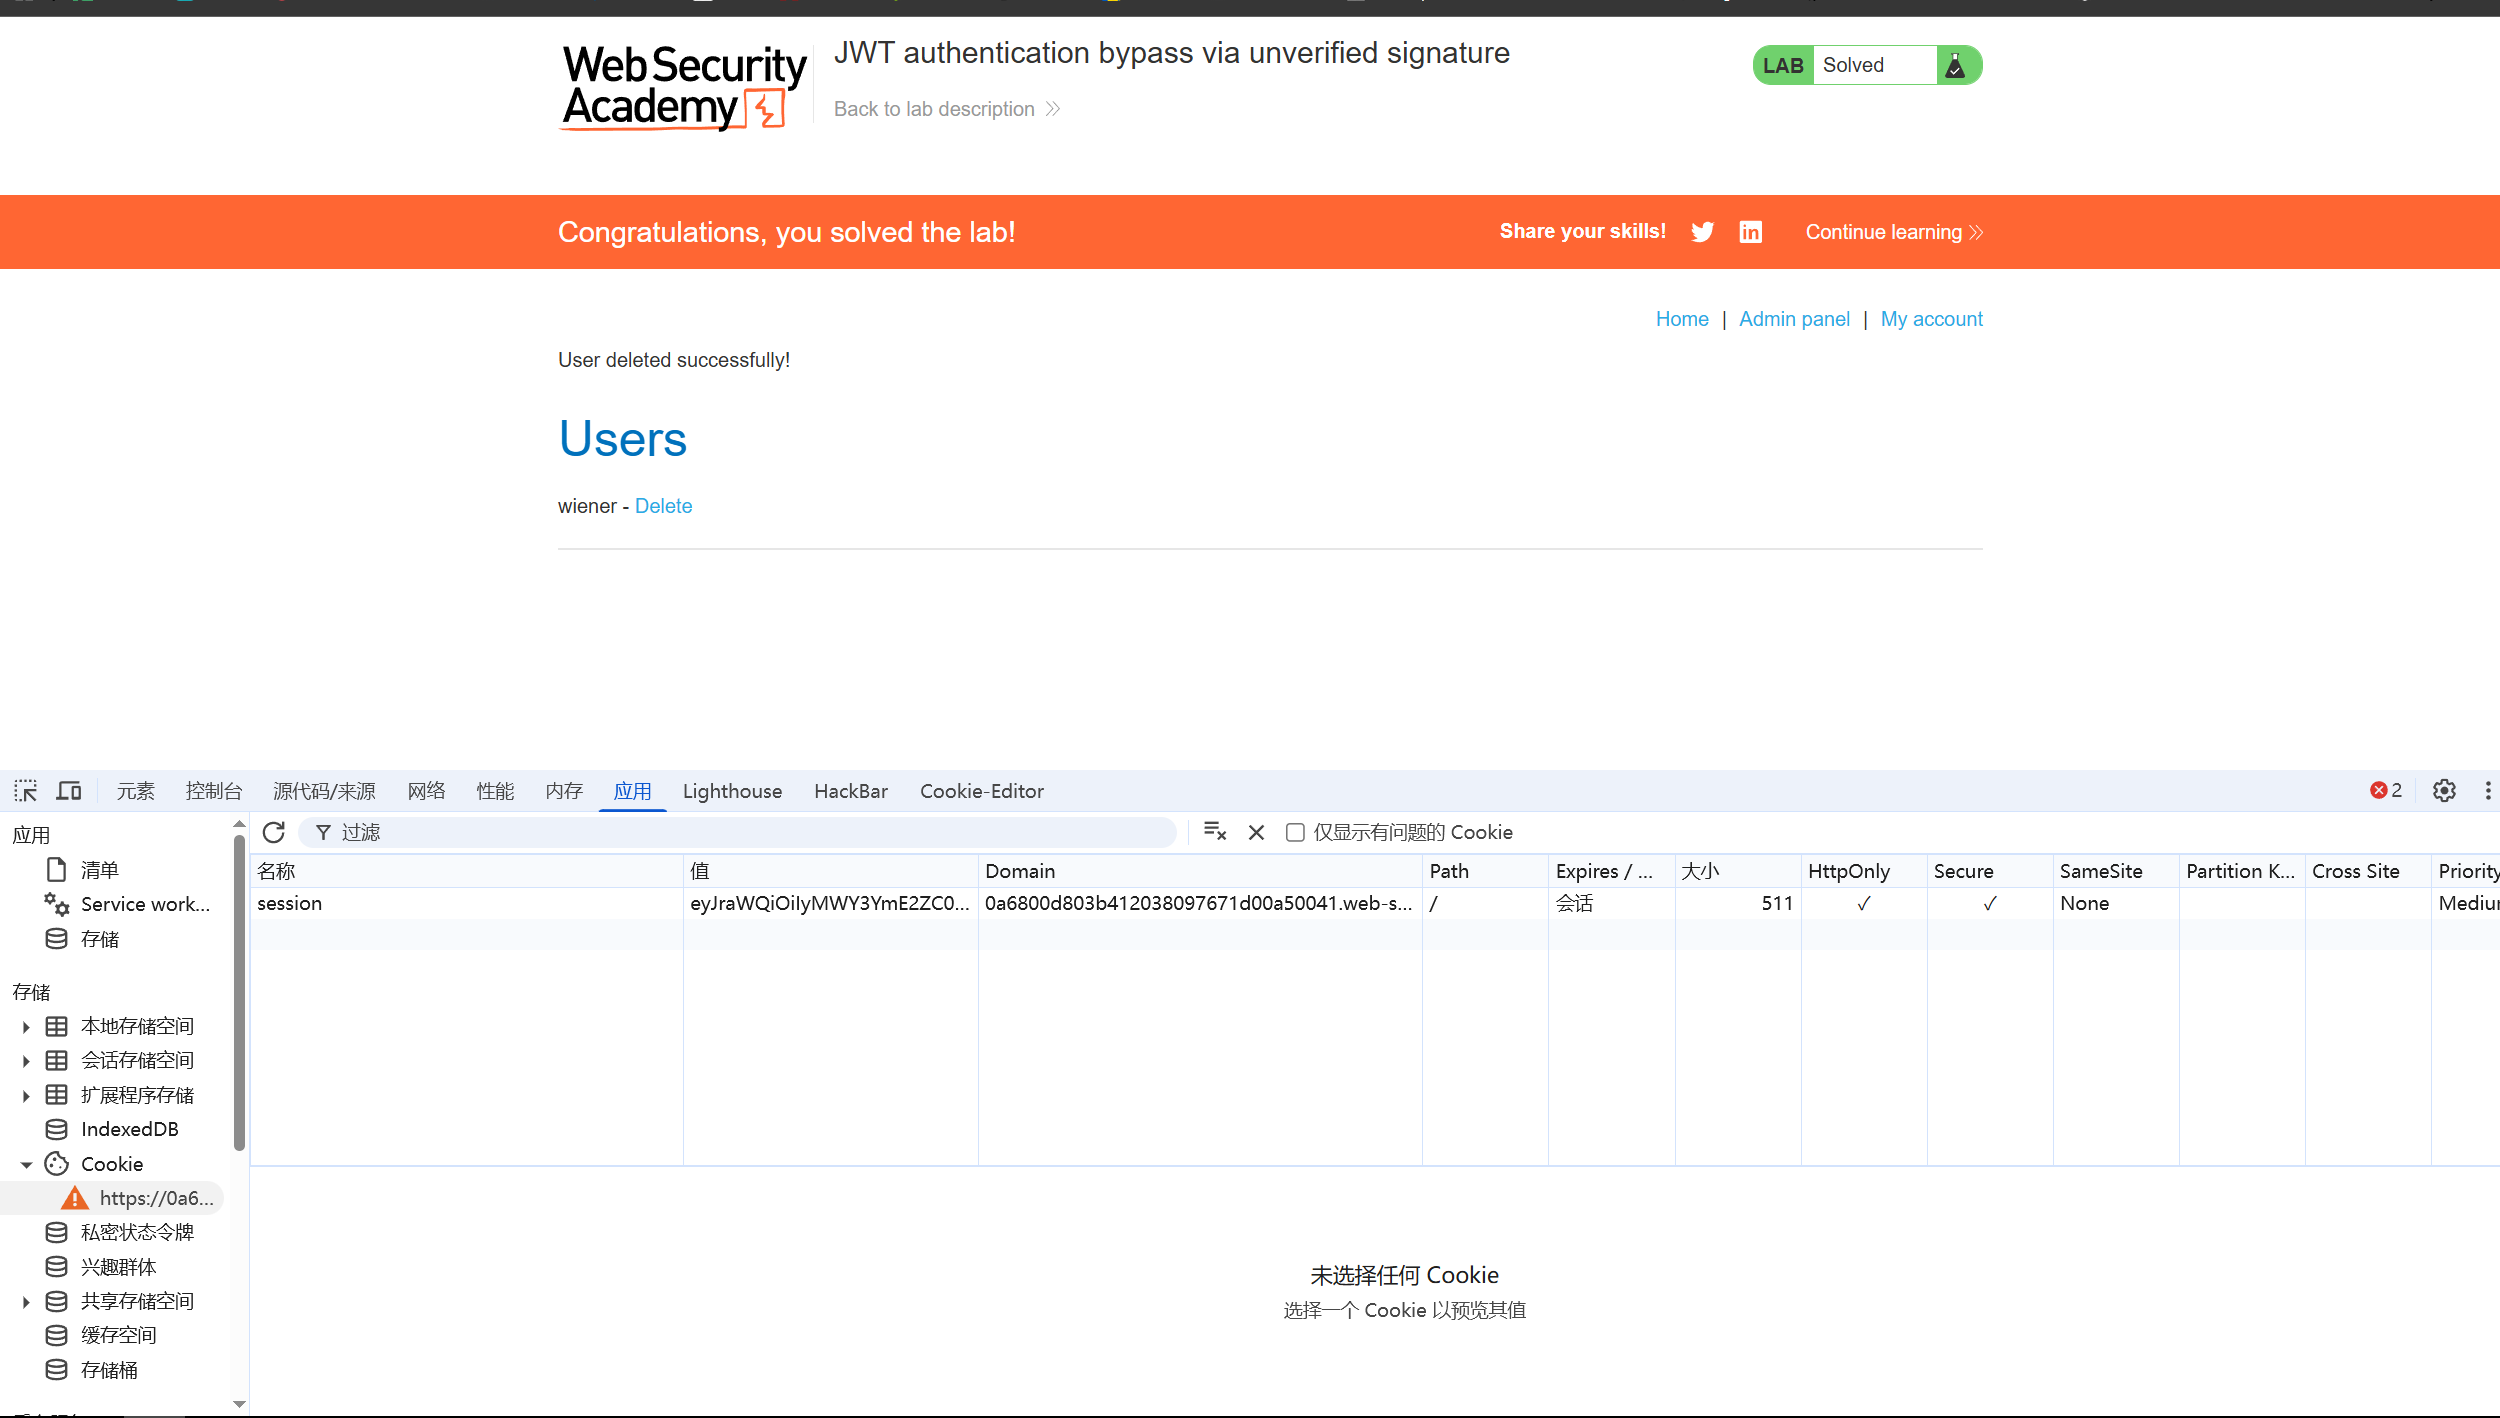This screenshot has width=2500, height=1418.
Task: Enable only show problematic Cookie checkbox
Action: tap(1295, 832)
